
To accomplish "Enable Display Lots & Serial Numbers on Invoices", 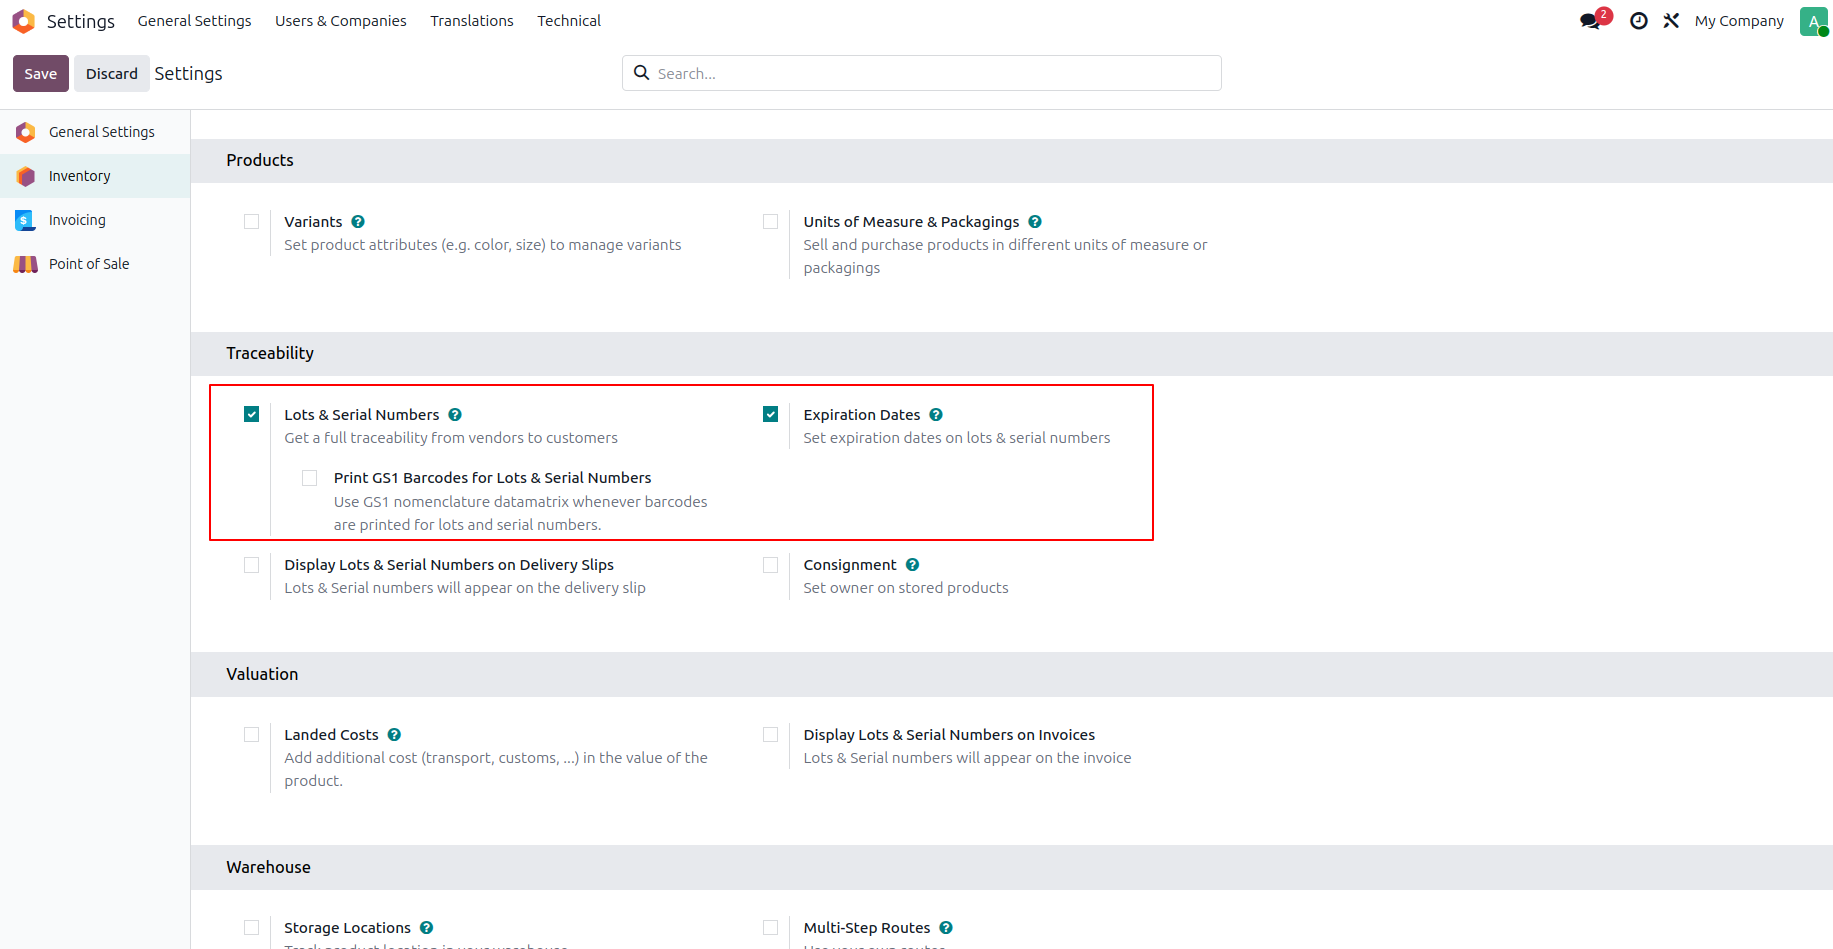I will (771, 735).
